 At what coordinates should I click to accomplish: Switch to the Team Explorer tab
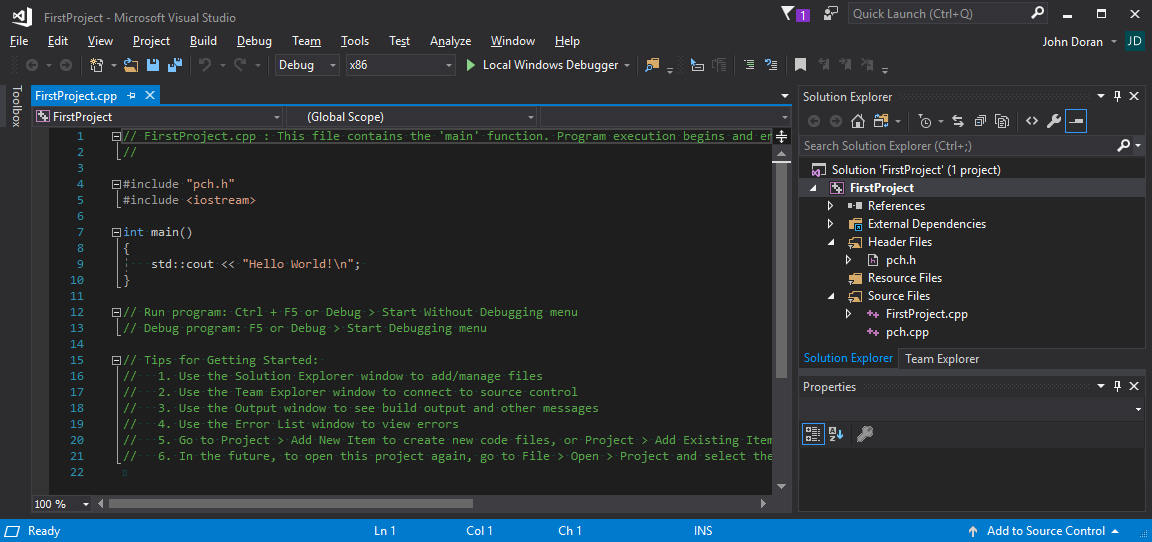942,359
